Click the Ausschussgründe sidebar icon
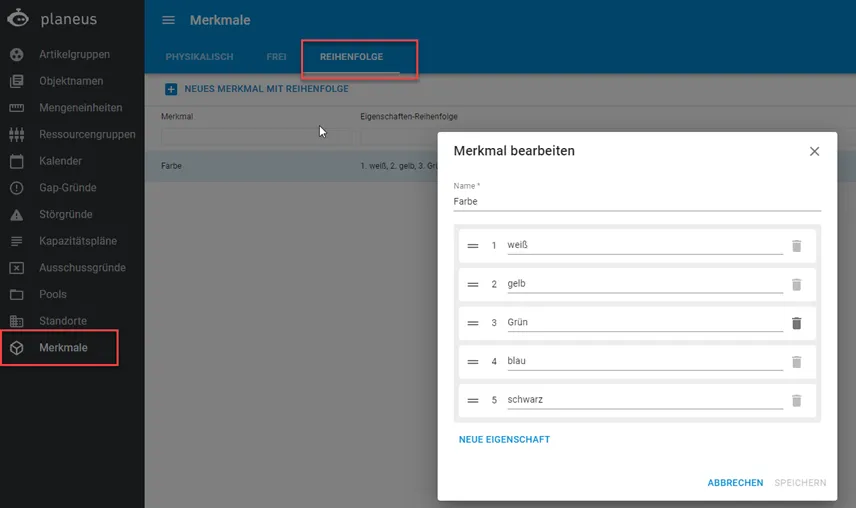The width and height of the screenshot is (856, 508). 17,268
